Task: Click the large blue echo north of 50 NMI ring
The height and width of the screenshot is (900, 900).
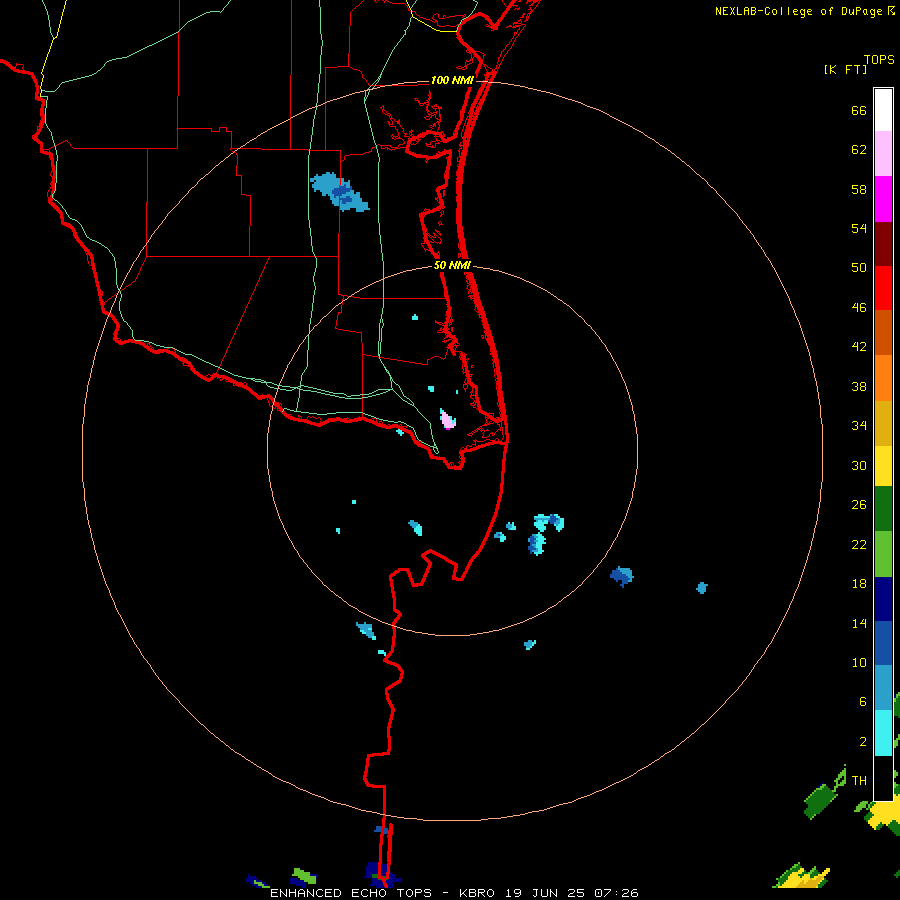Action: click(339, 192)
